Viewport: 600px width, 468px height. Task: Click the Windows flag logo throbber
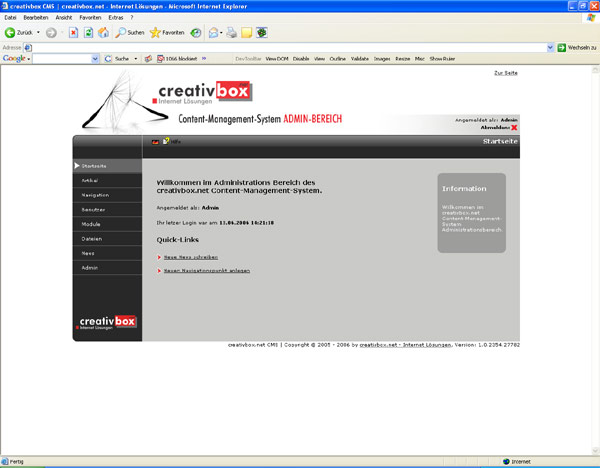click(591, 18)
